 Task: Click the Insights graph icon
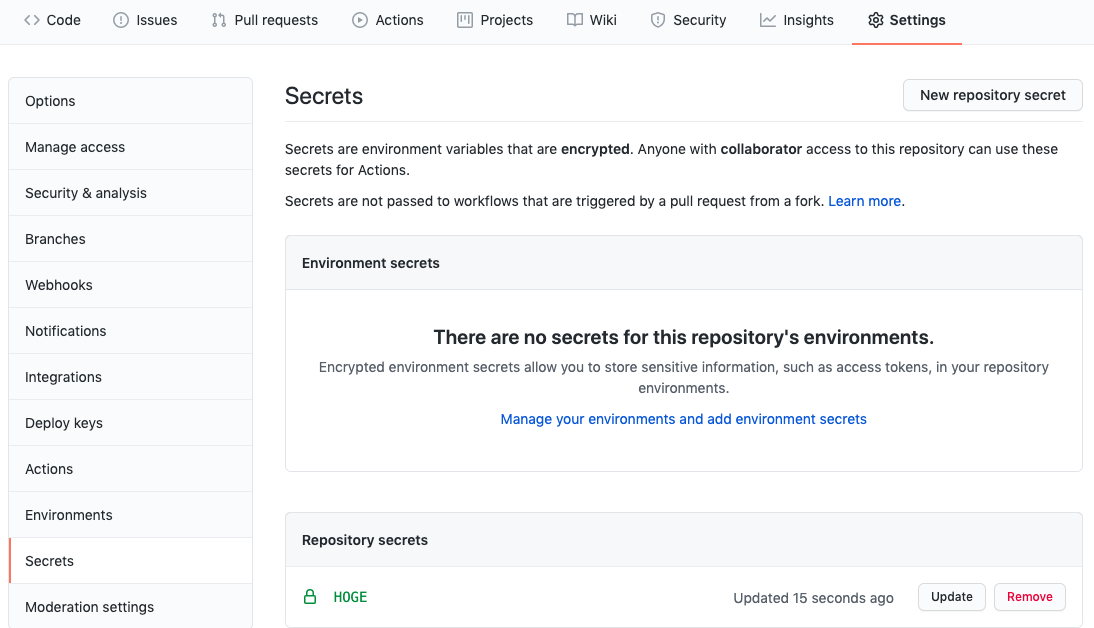(768, 20)
